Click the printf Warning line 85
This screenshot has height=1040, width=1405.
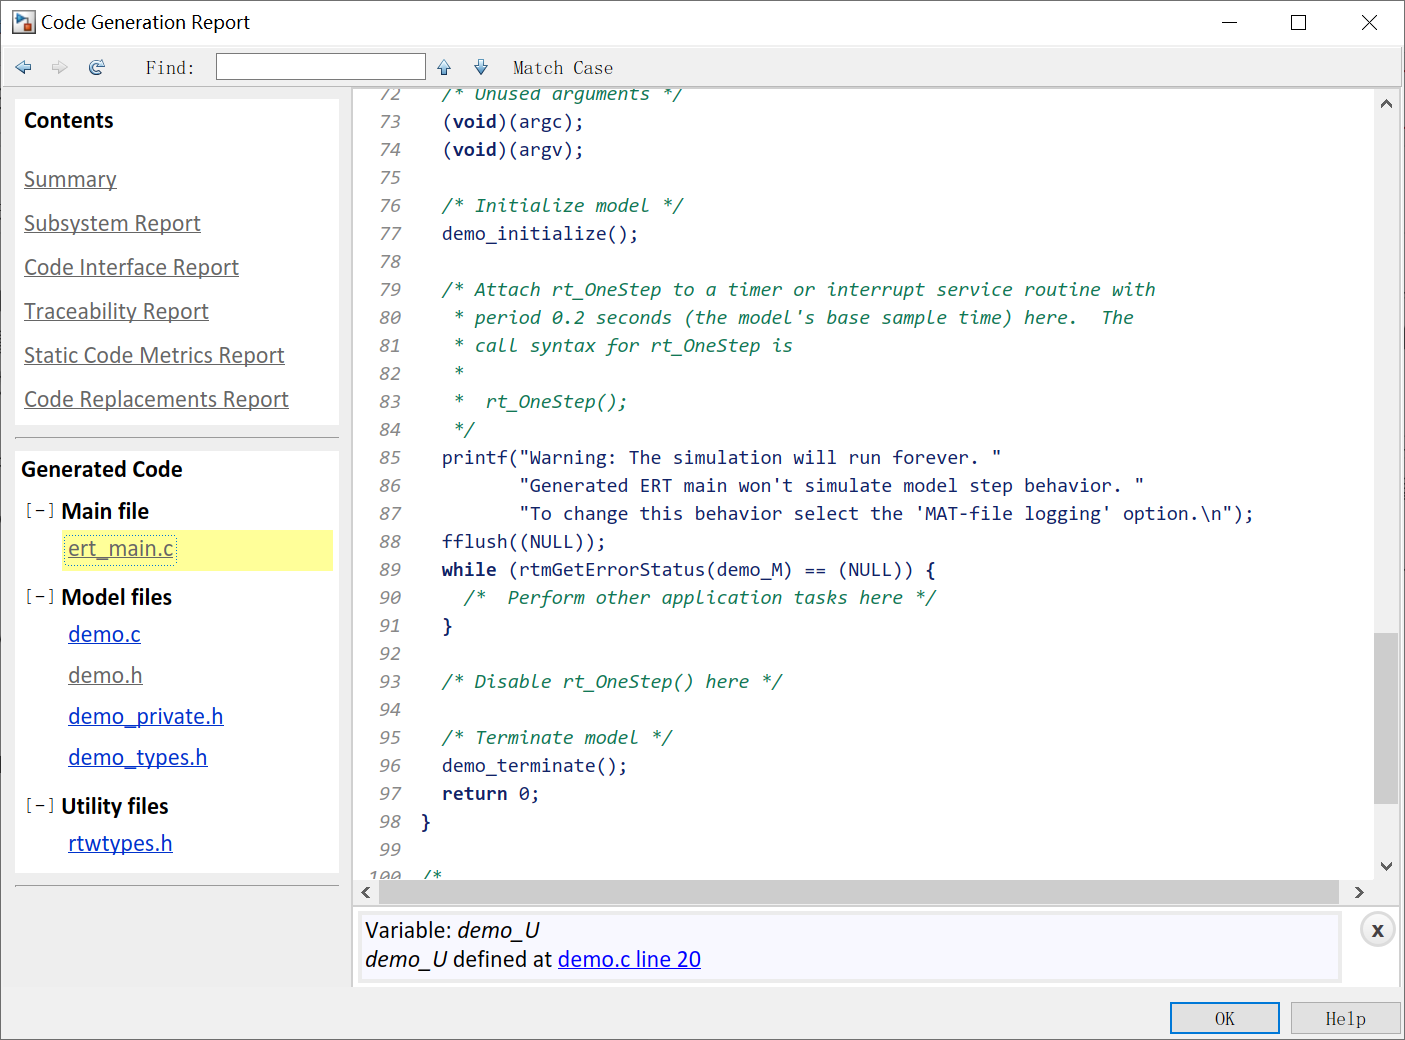coord(722,457)
